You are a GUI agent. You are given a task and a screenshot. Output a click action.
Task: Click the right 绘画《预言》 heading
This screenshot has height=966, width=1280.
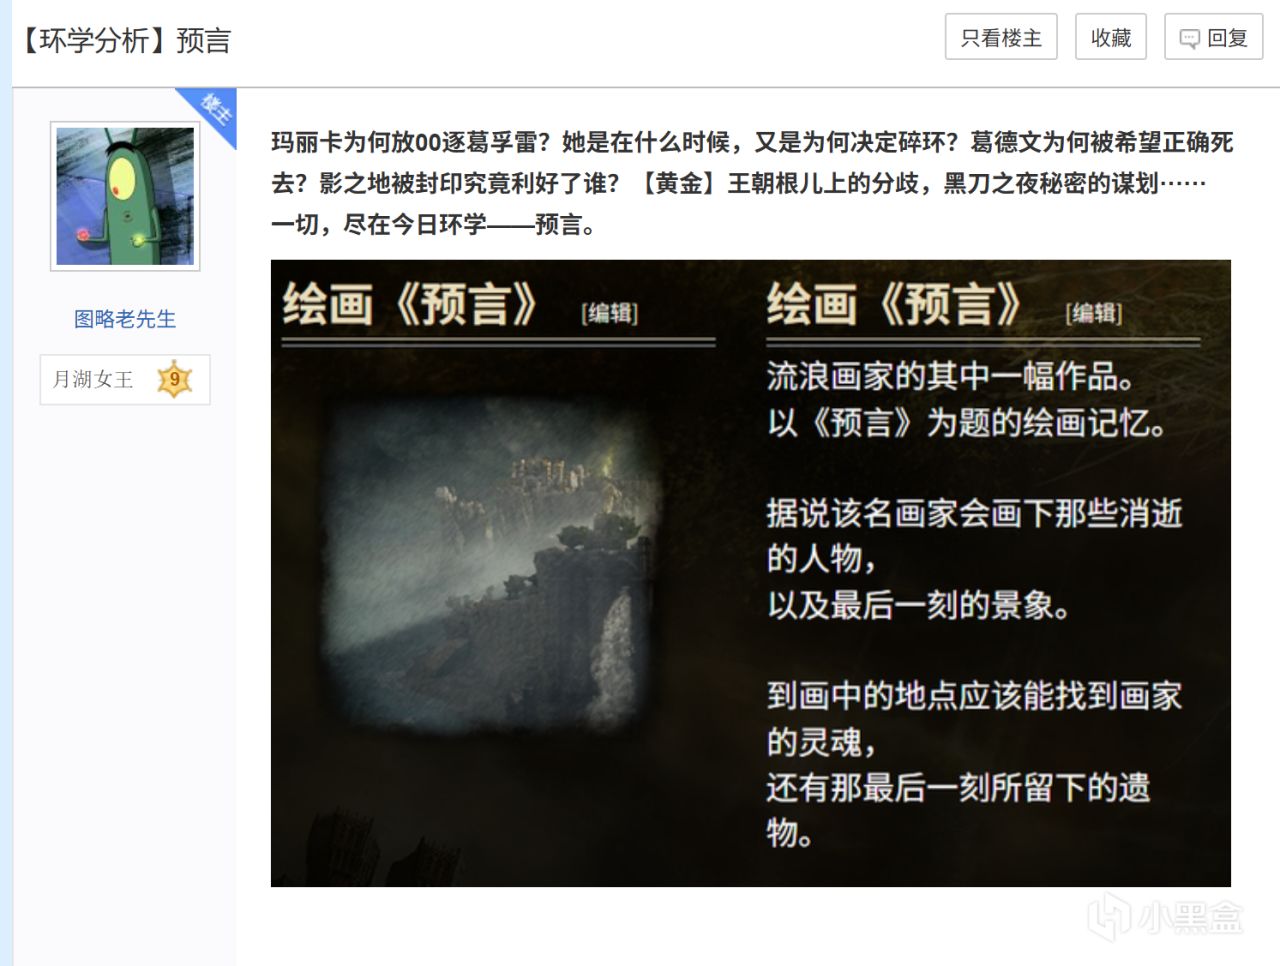894,304
